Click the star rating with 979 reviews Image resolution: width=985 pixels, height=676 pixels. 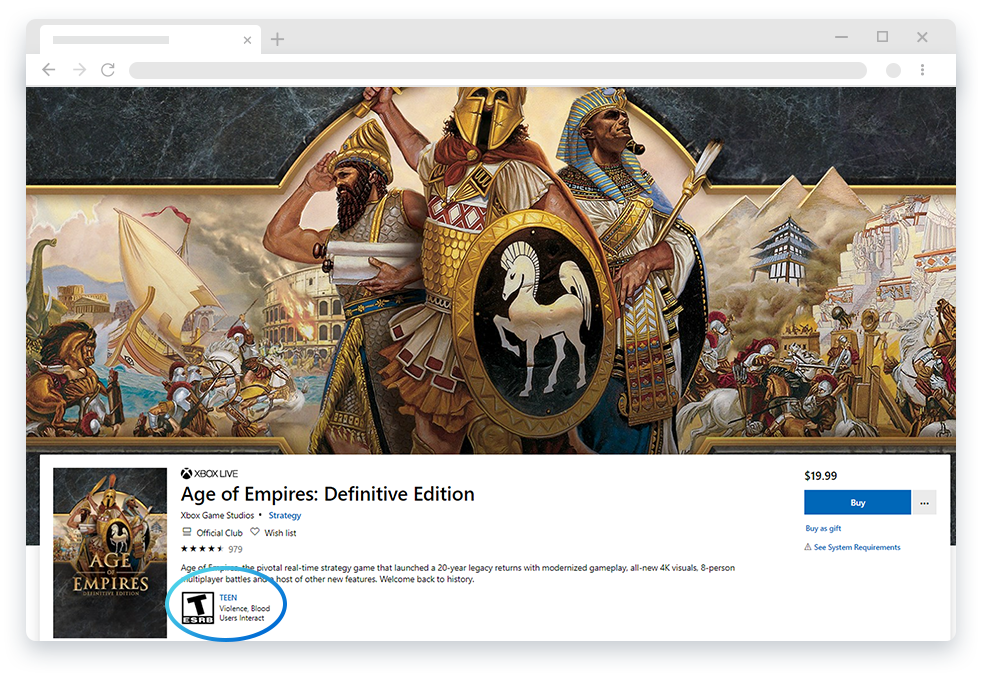click(212, 549)
